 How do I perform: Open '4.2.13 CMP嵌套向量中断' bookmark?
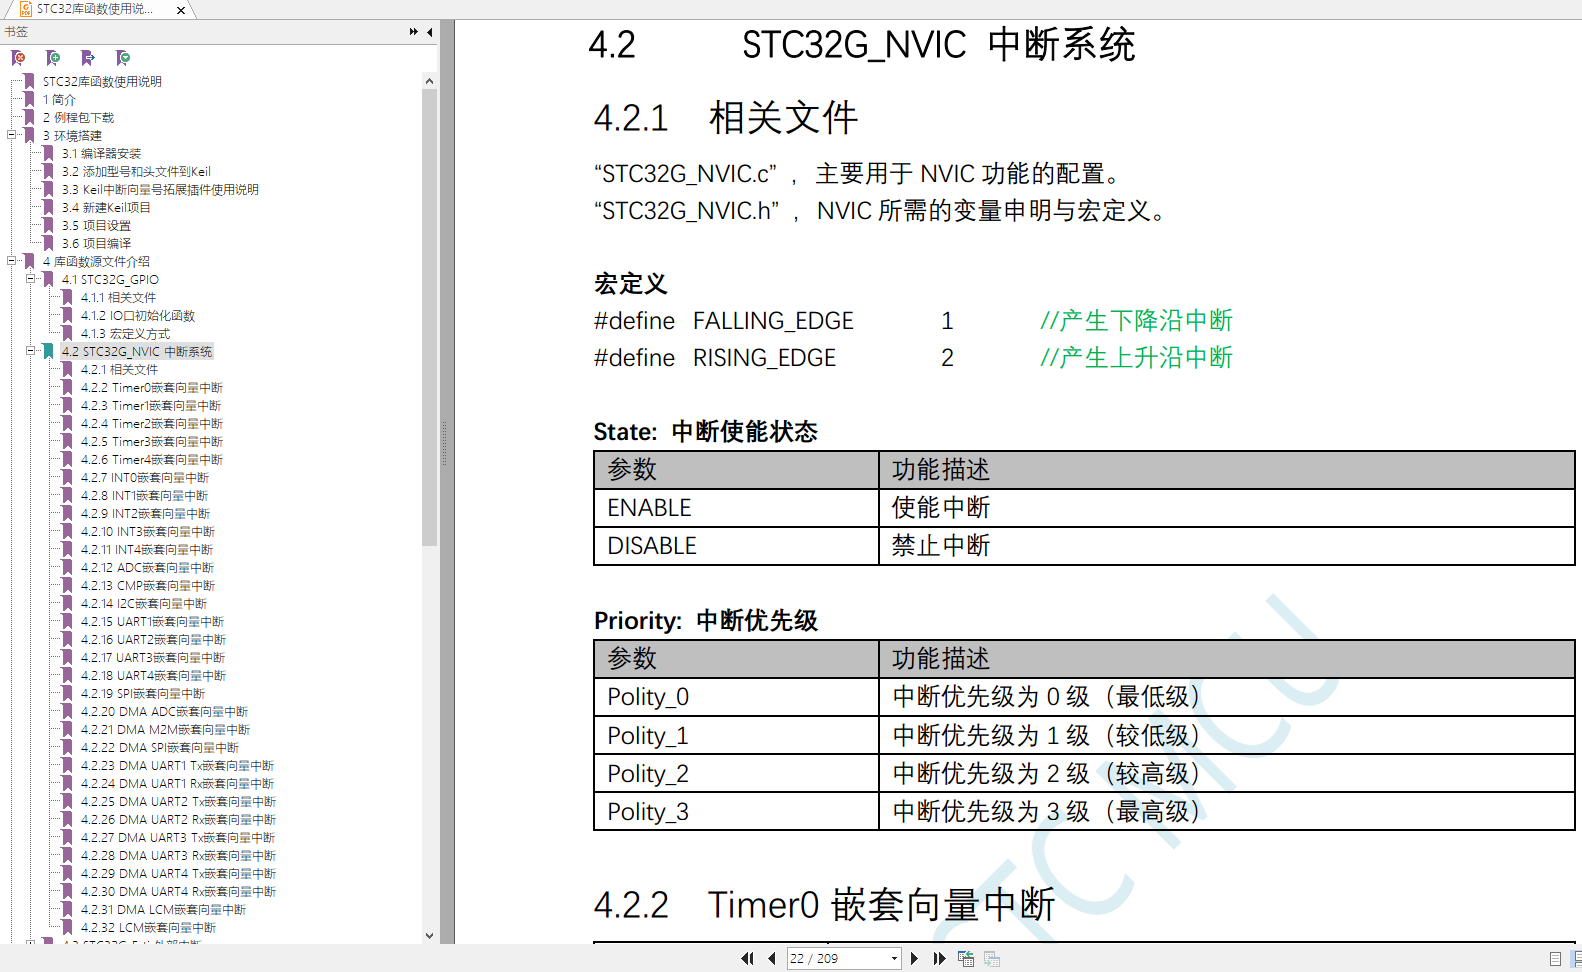[x=148, y=585]
